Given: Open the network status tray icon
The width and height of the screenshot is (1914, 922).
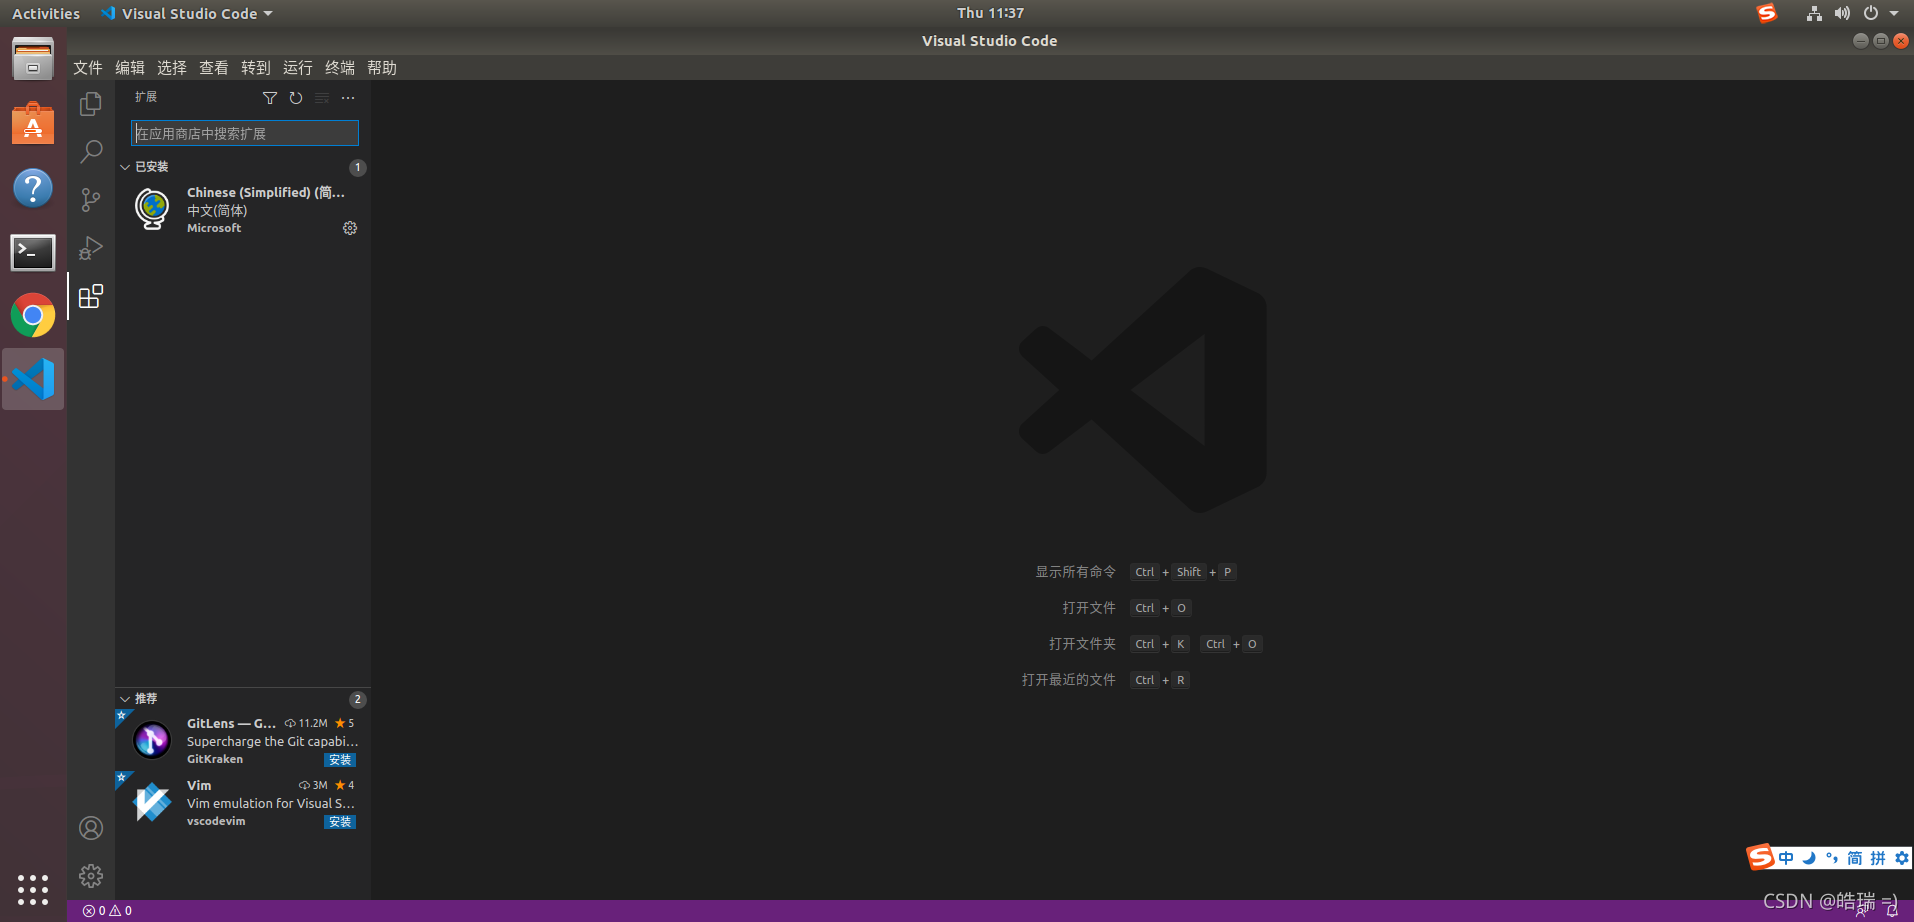Looking at the screenshot, I should [x=1814, y=13].
